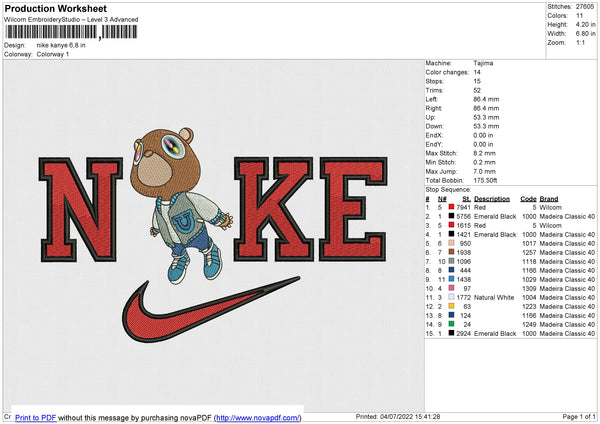The height and width of the screenshot is (424, 600).
Task: Click the Stop Sequence: heading
Action: pyautogui.click(x=448, y=190)
